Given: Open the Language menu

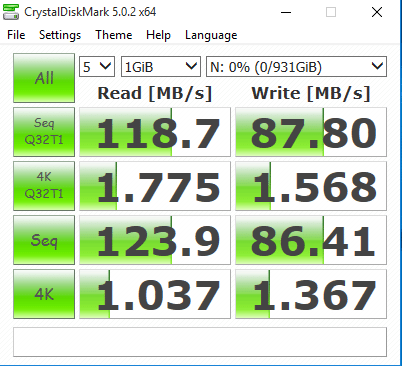Looking at the screenshot, I should tap(211, 35).
